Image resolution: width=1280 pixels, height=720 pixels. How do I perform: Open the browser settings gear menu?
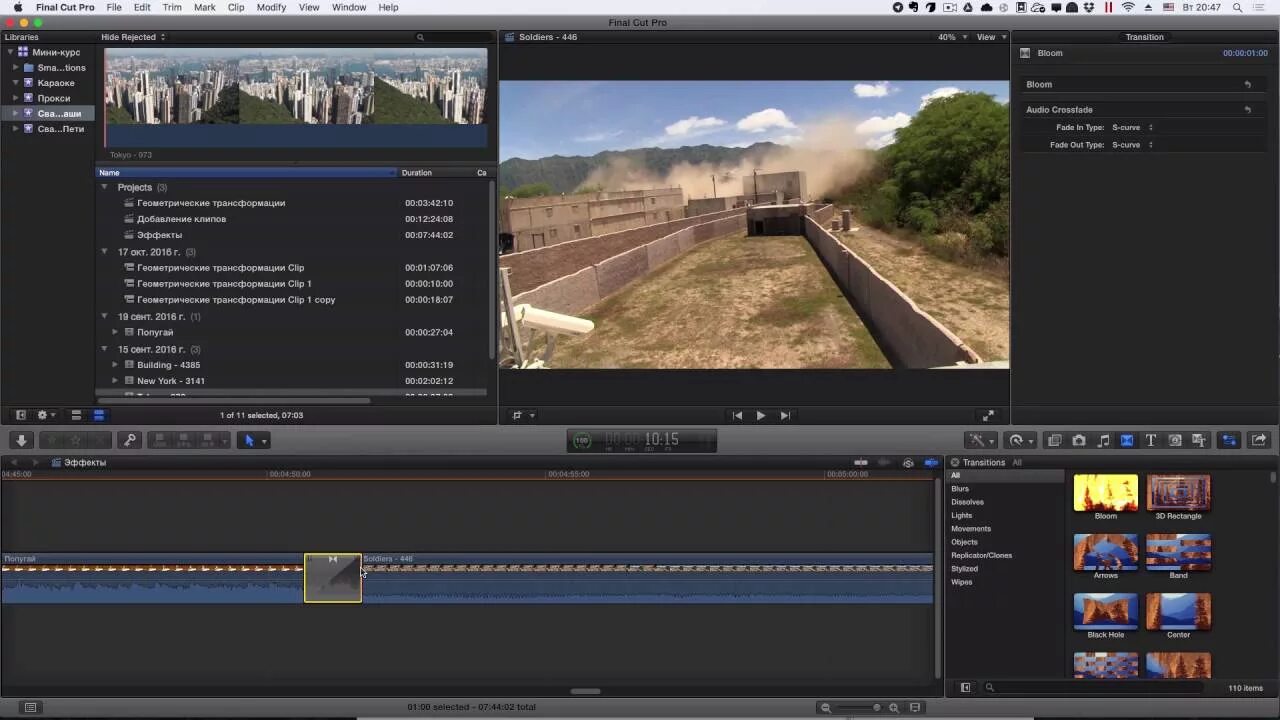45,415
